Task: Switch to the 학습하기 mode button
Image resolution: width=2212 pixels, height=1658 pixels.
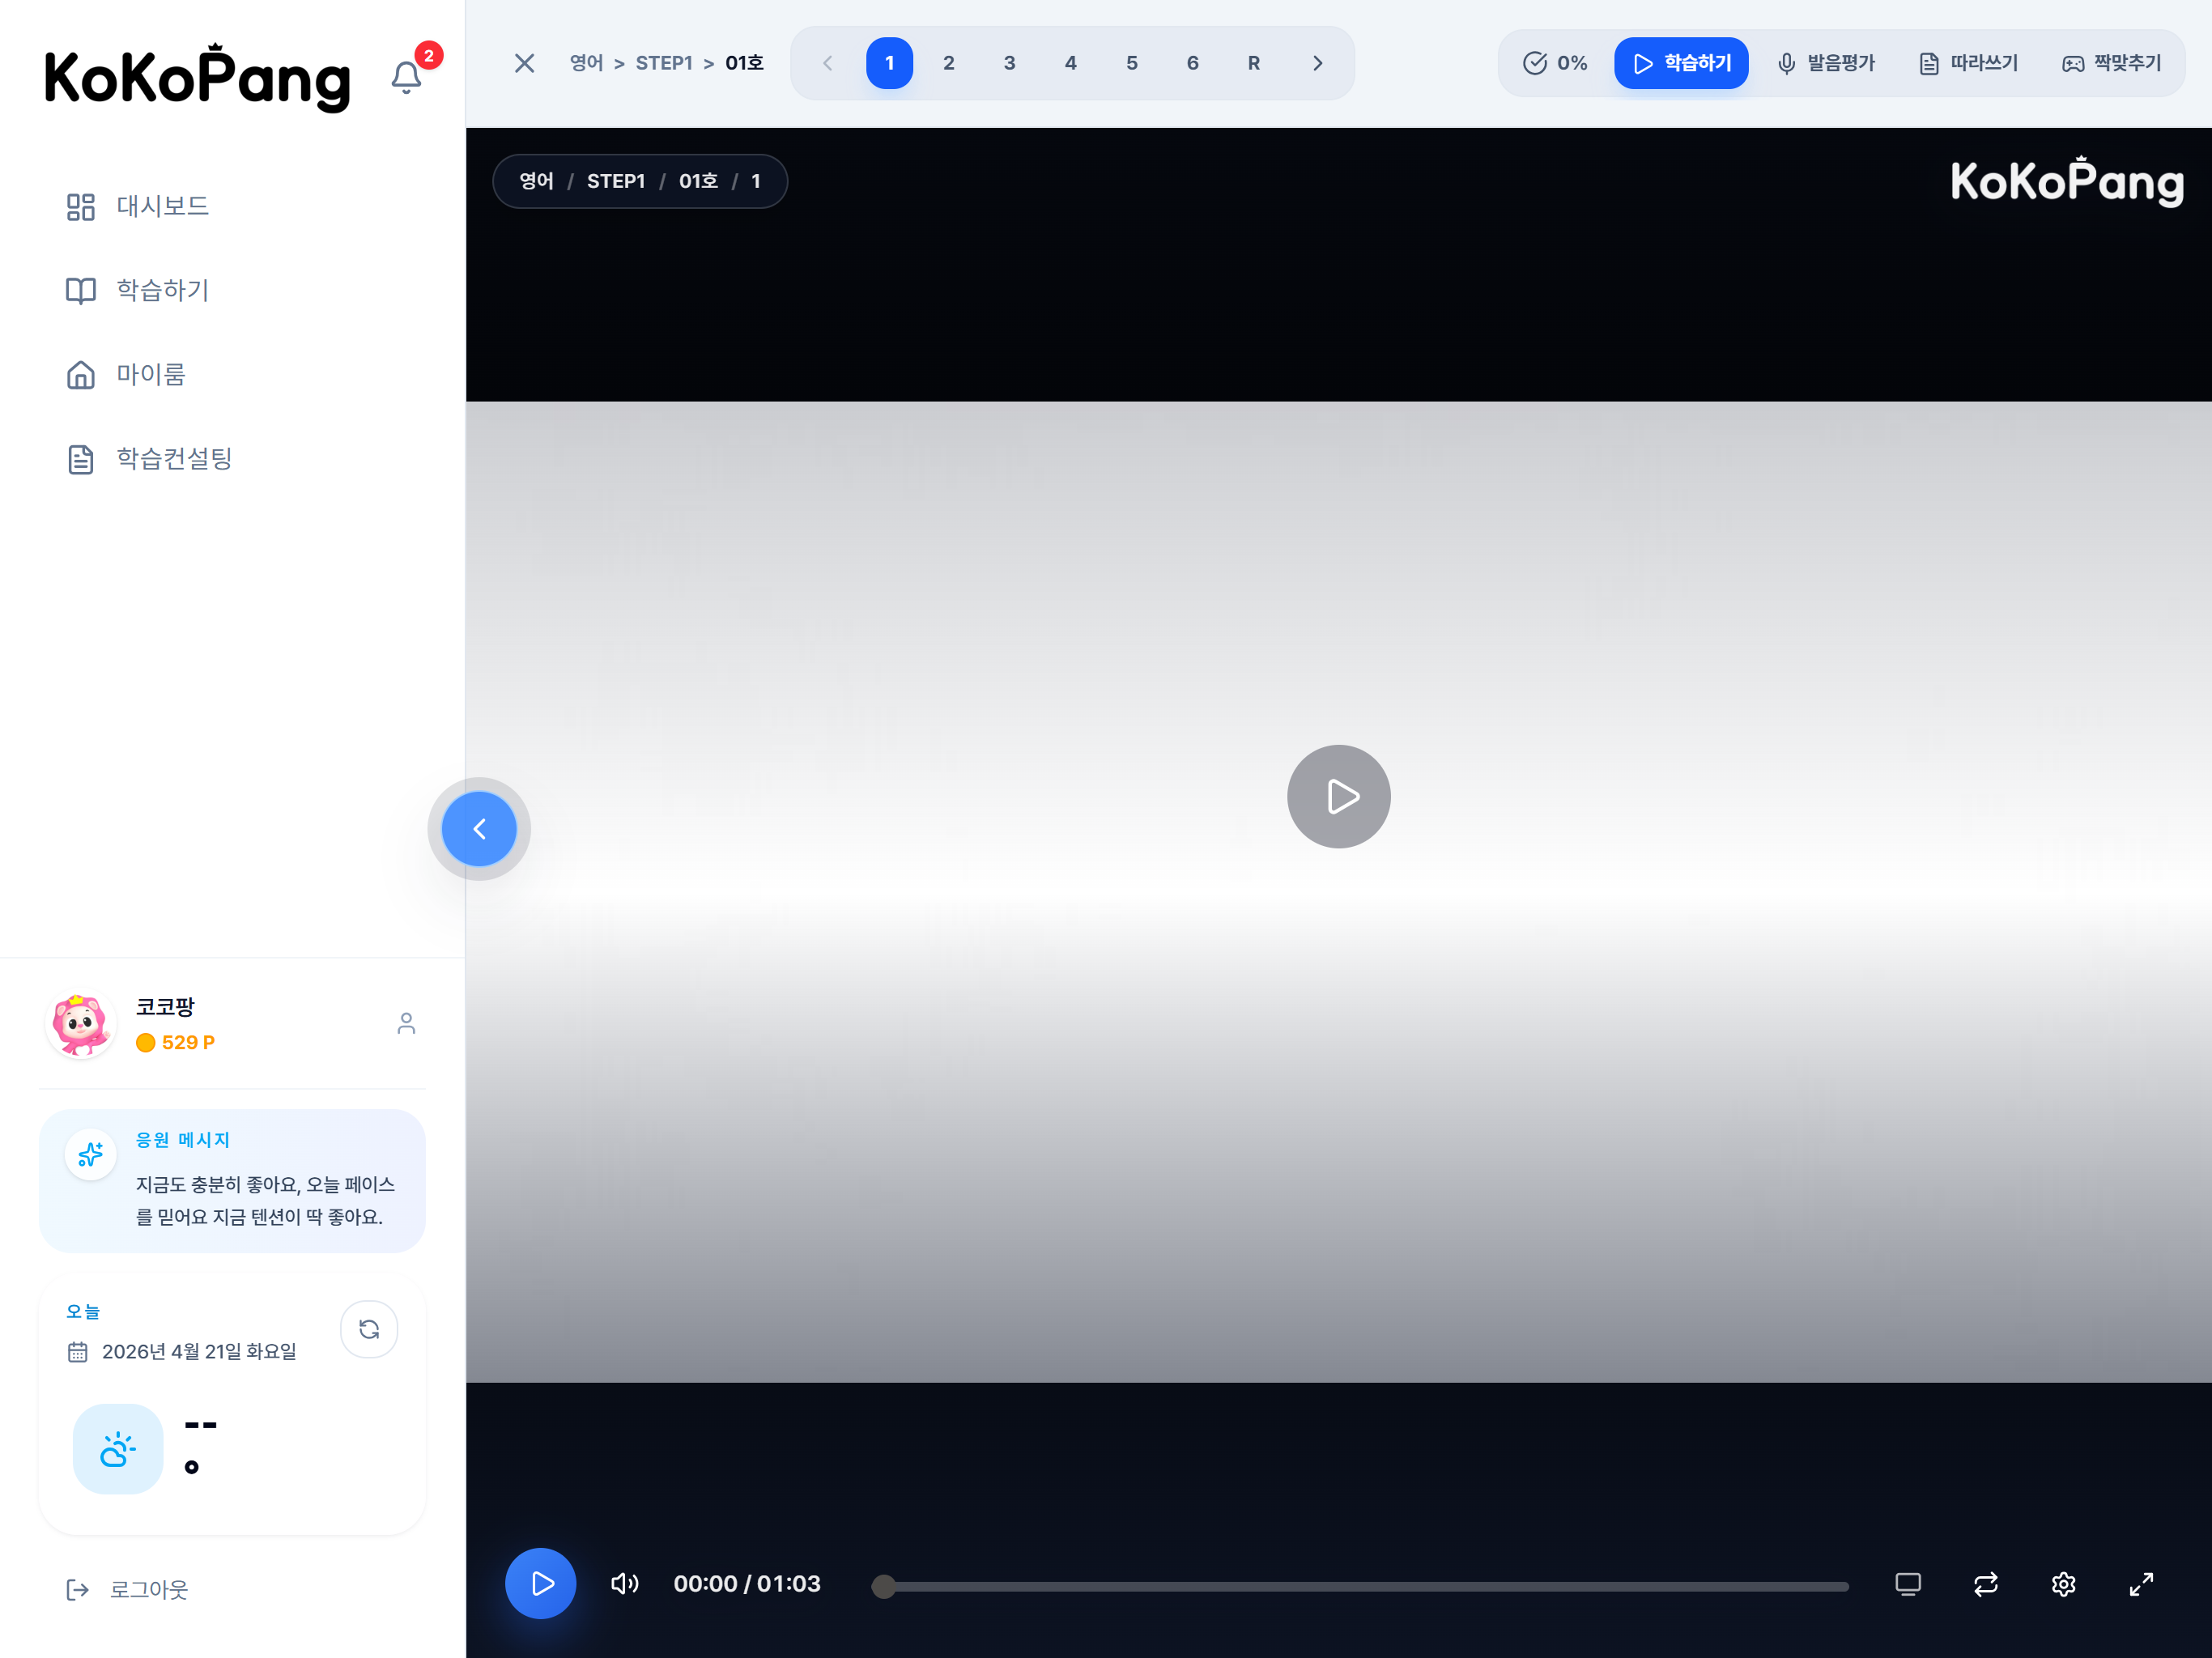Action: [x=1681, y=63]
